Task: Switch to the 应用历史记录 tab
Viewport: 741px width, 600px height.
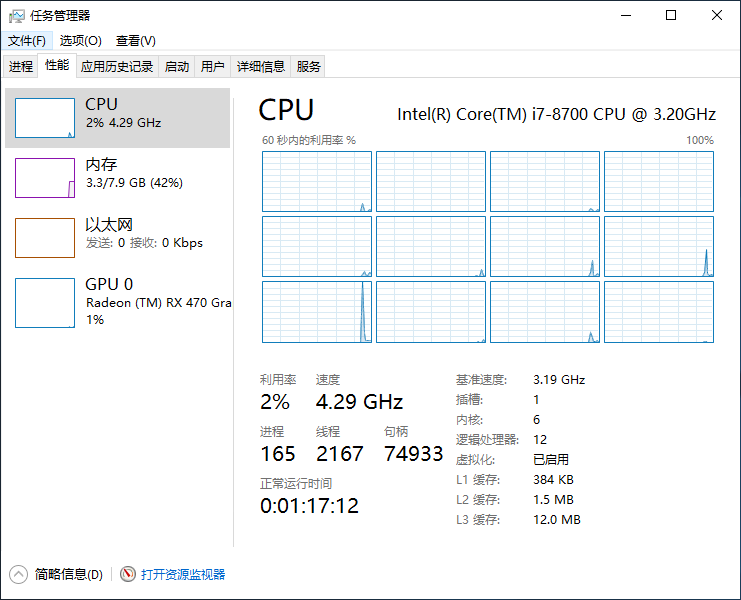Action: [x=117, y=67]
